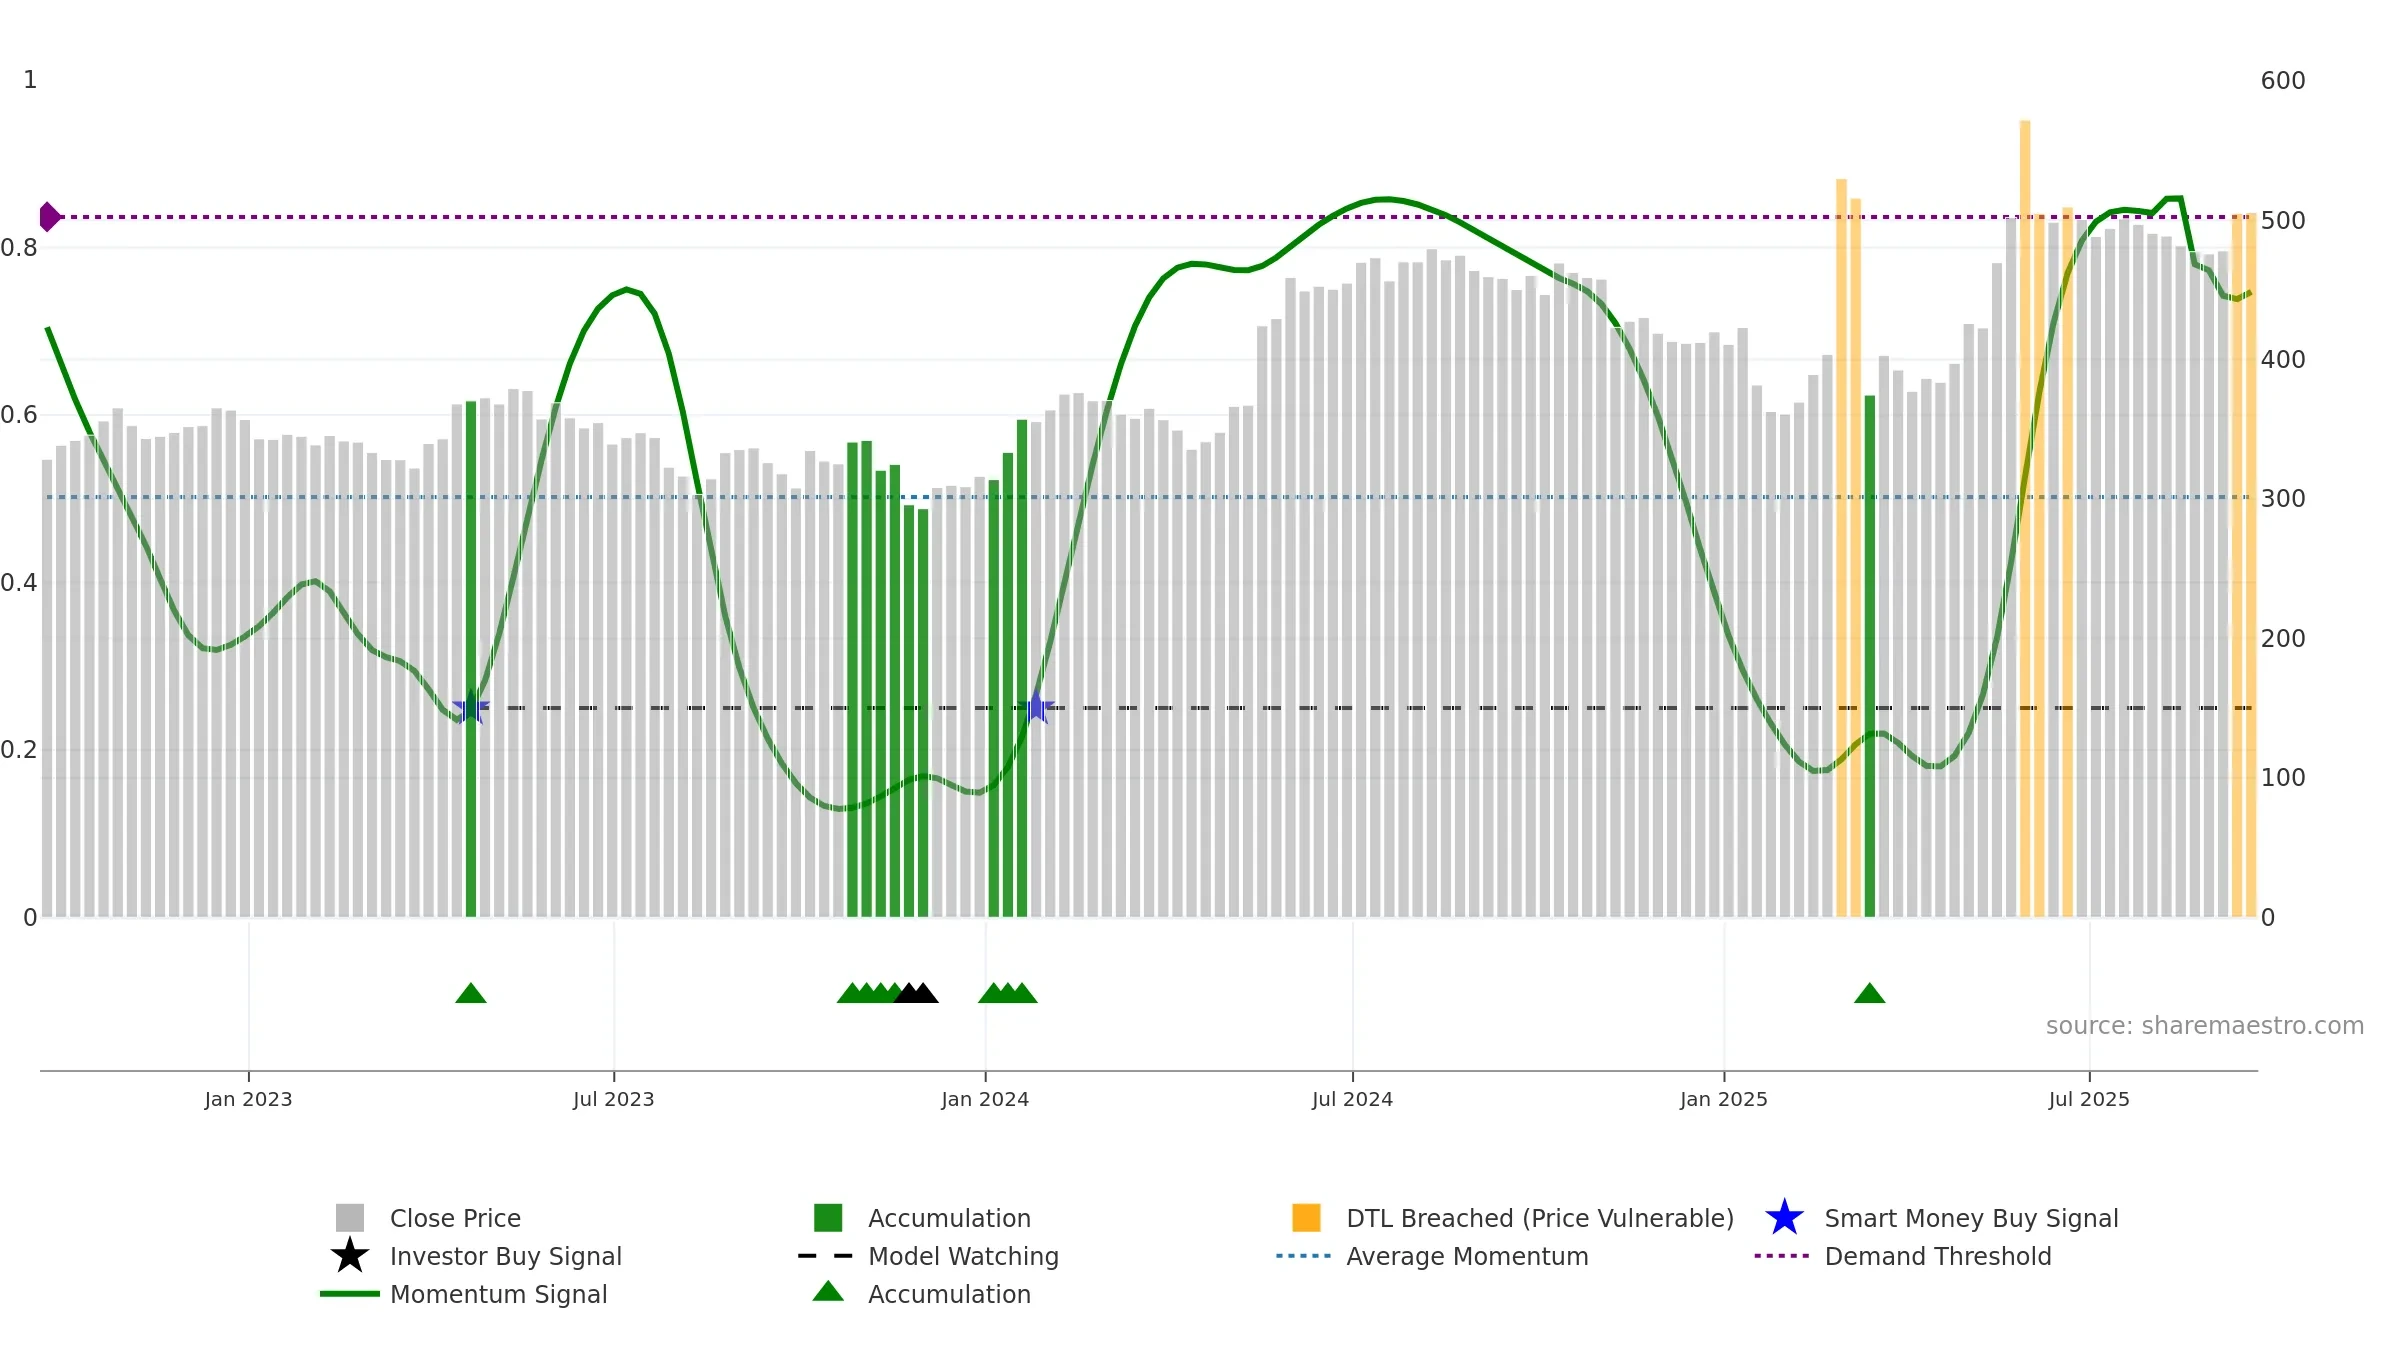Click the Jul 2025 axis label

[x=2089, y=1100]
